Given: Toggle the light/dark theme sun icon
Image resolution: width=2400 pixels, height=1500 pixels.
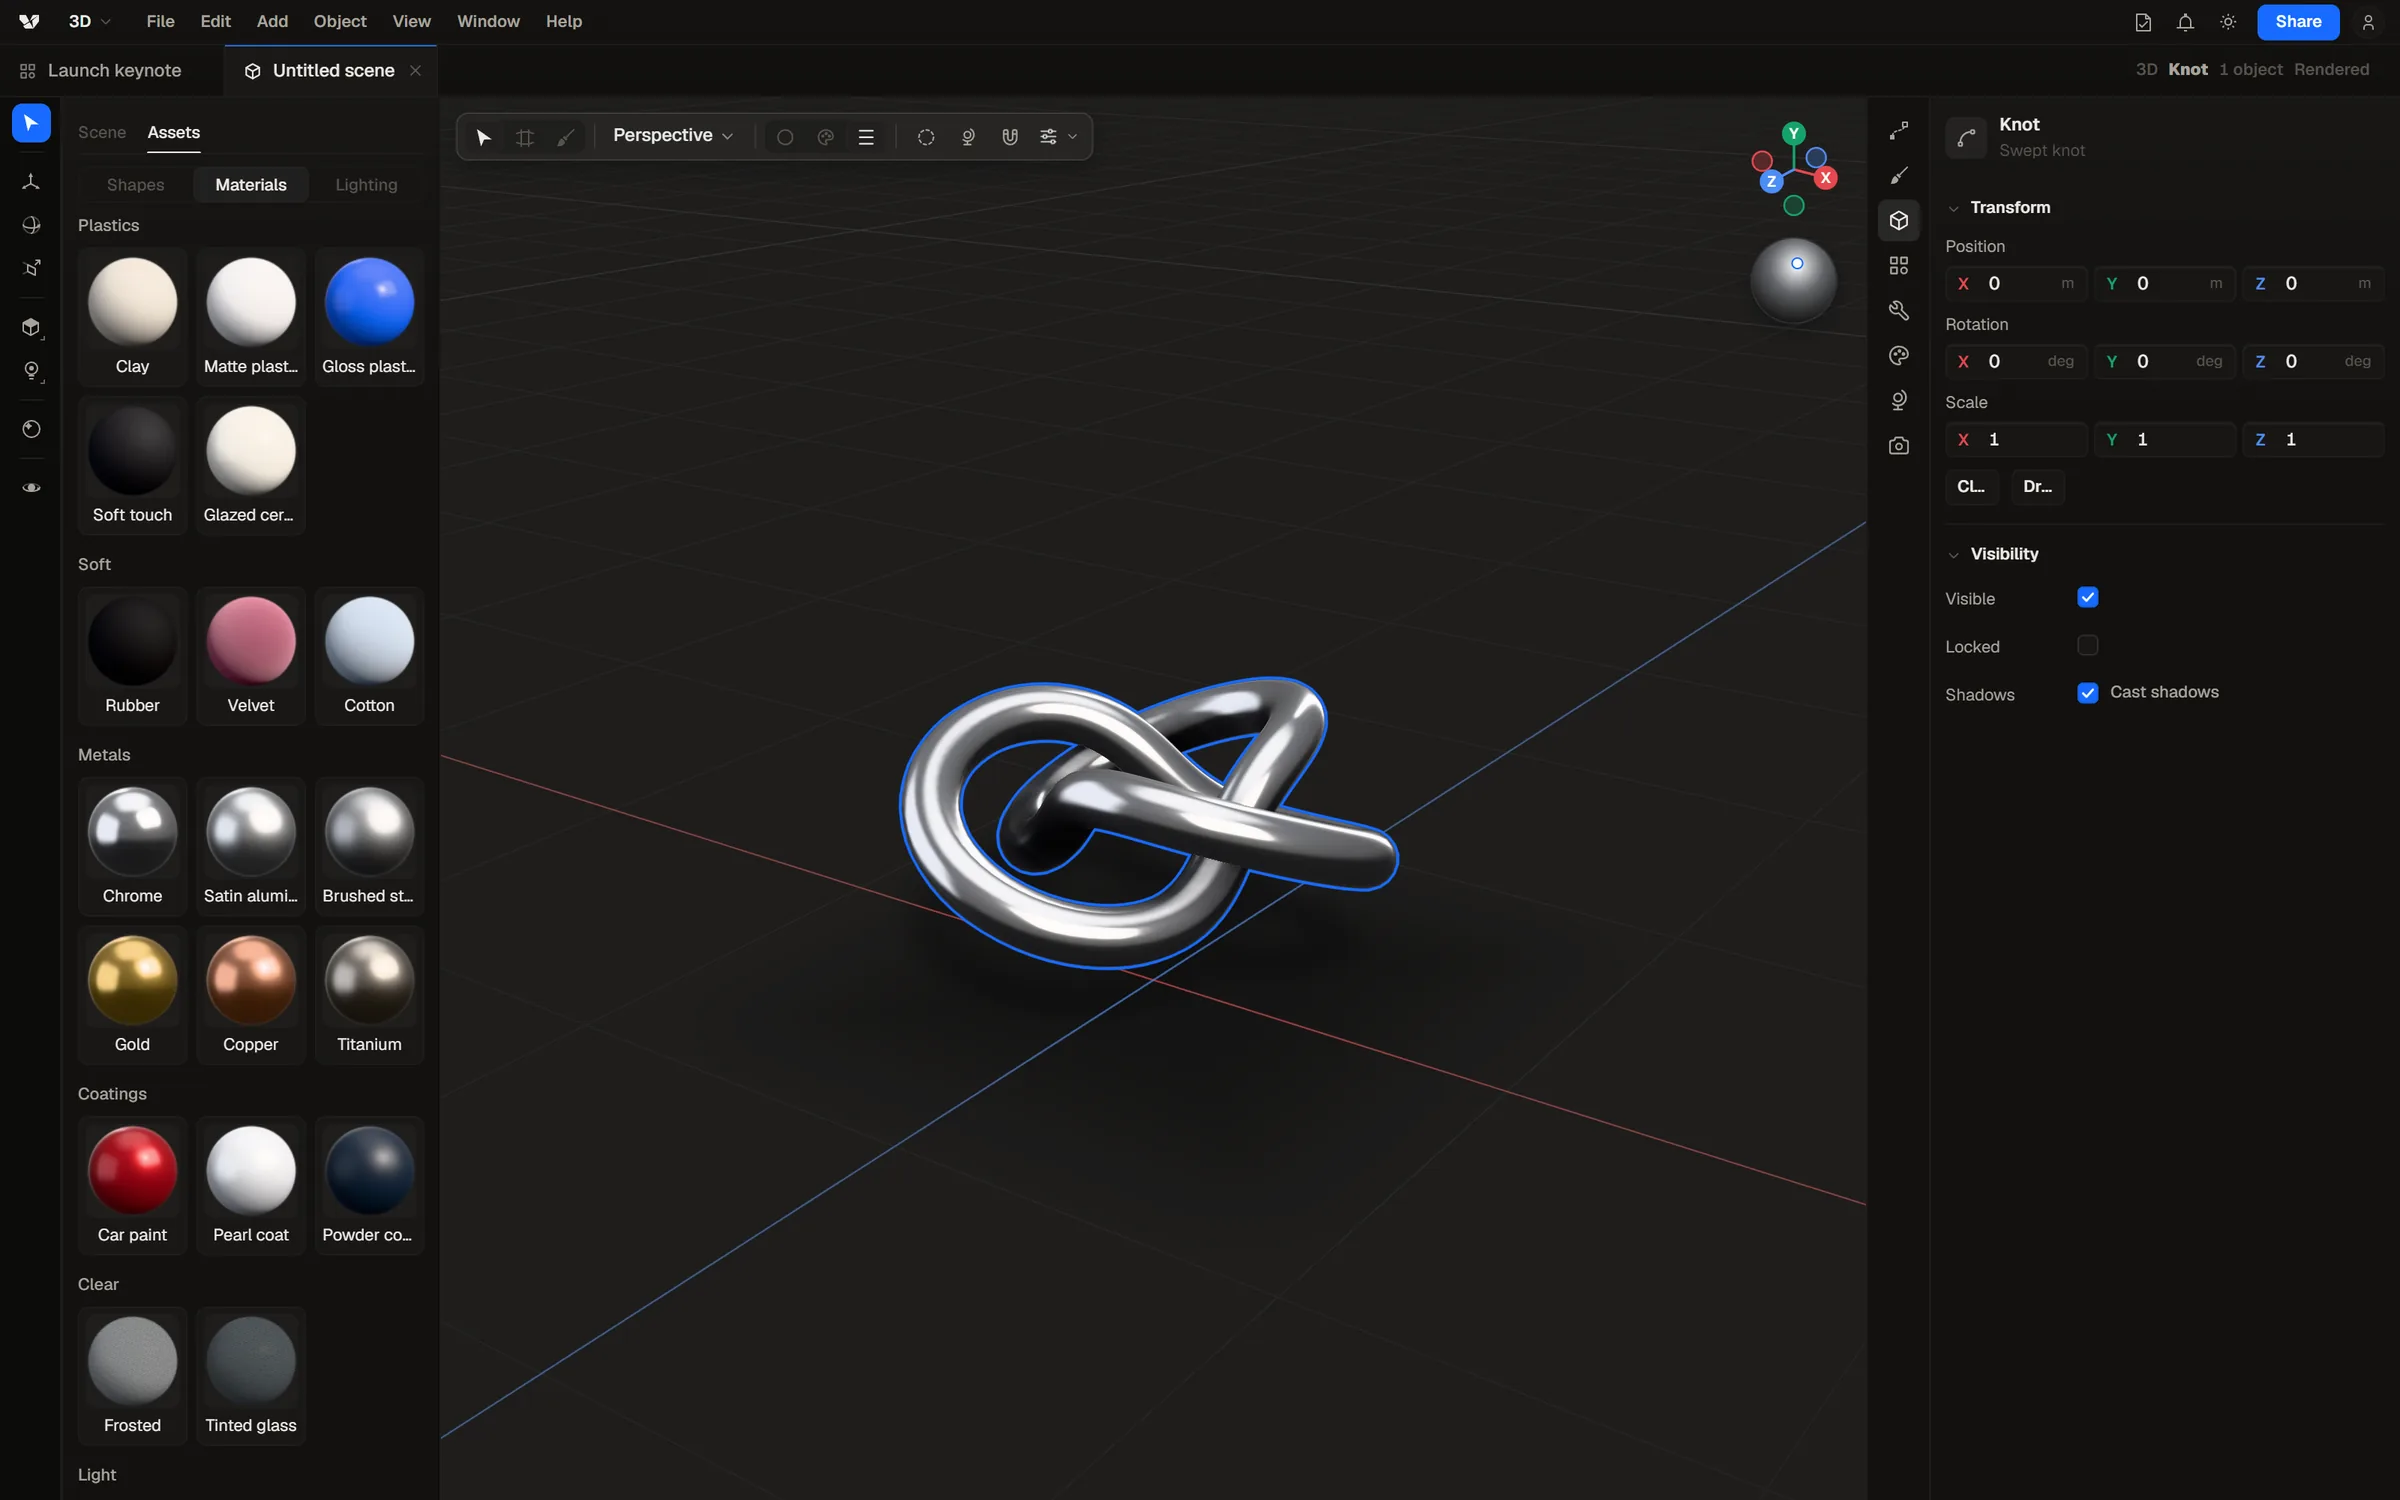Looking at the screenshot, I should (x=2228, y=21).
